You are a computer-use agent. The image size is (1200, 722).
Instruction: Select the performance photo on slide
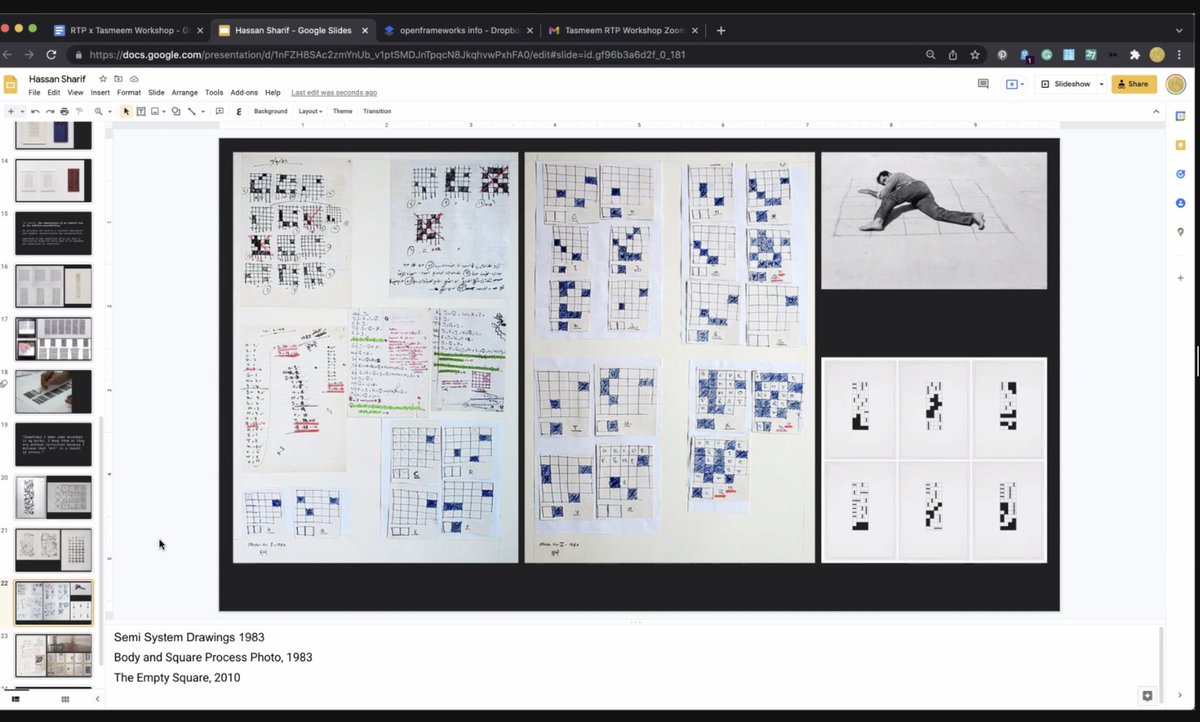934,220
